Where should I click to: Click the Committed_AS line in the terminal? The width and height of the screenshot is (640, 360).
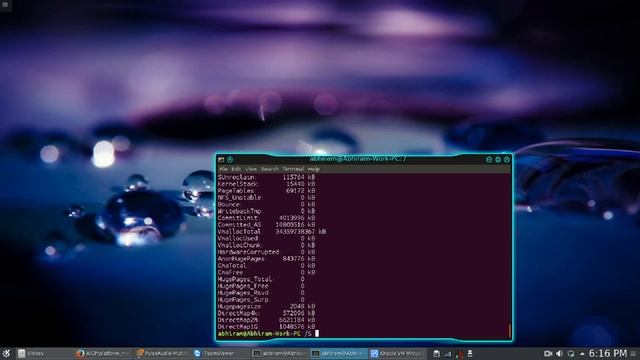point(266,225)
